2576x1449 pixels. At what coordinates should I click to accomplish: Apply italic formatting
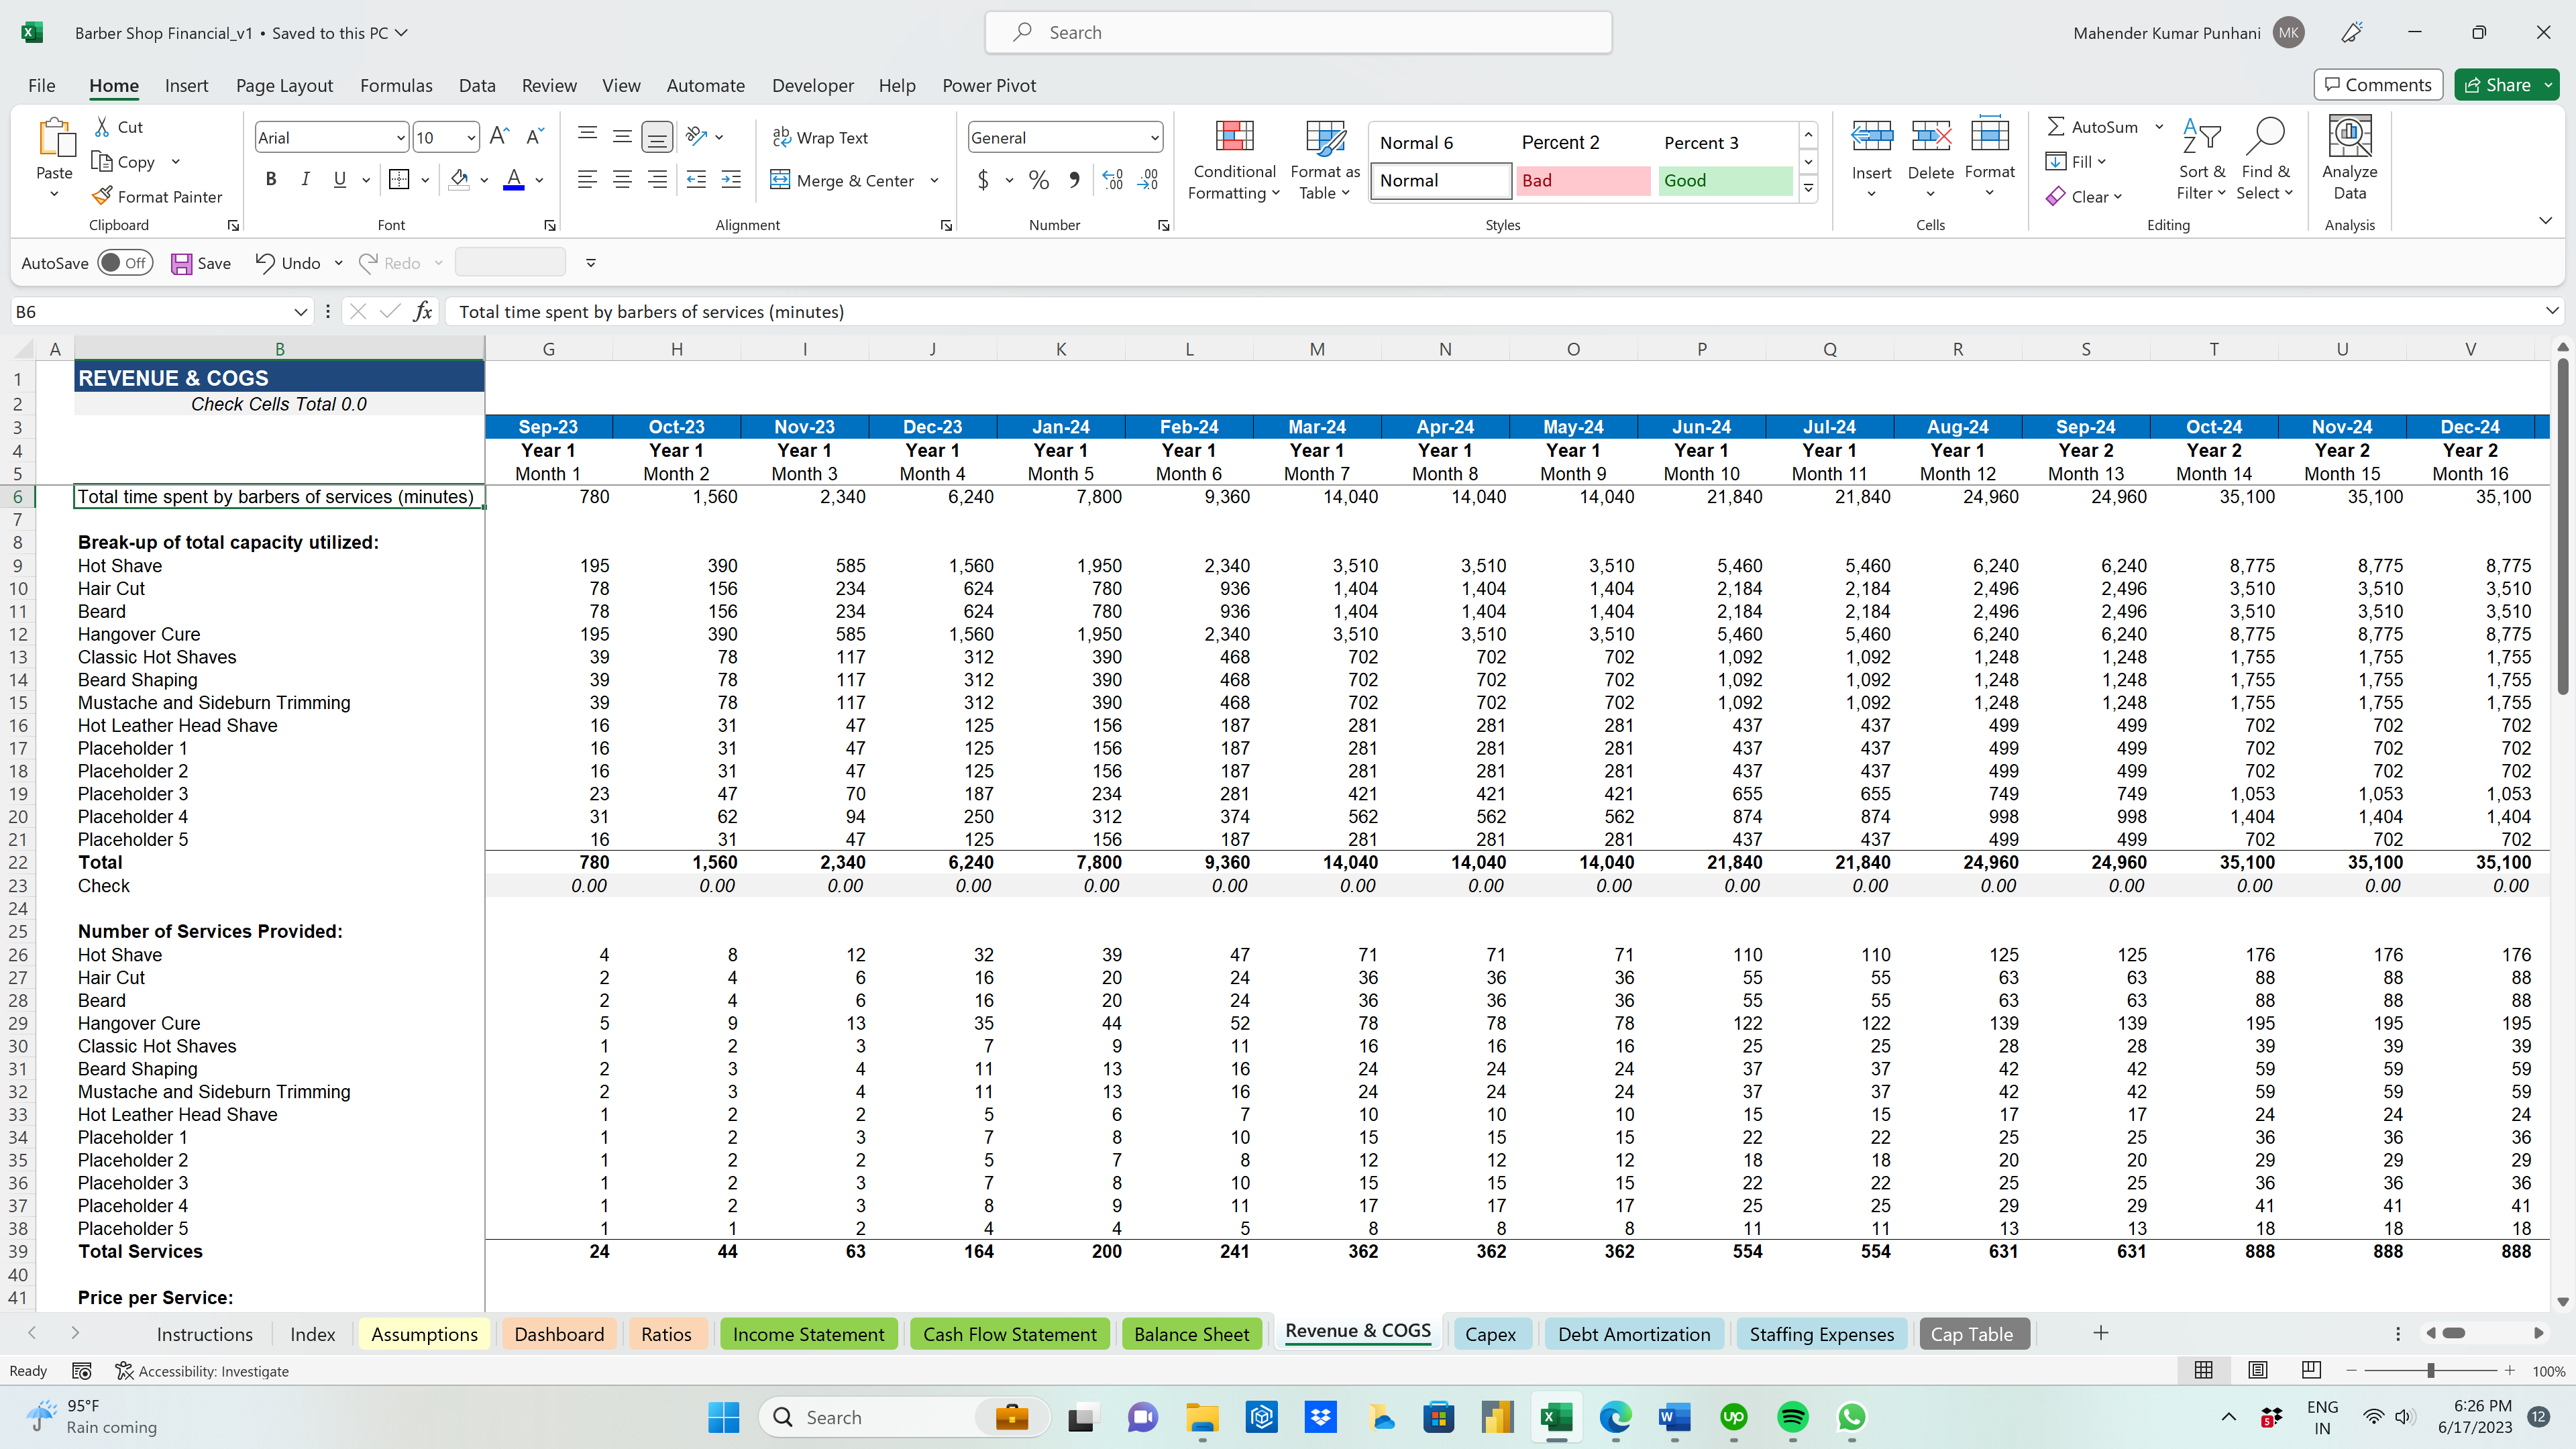coord(306,180)
